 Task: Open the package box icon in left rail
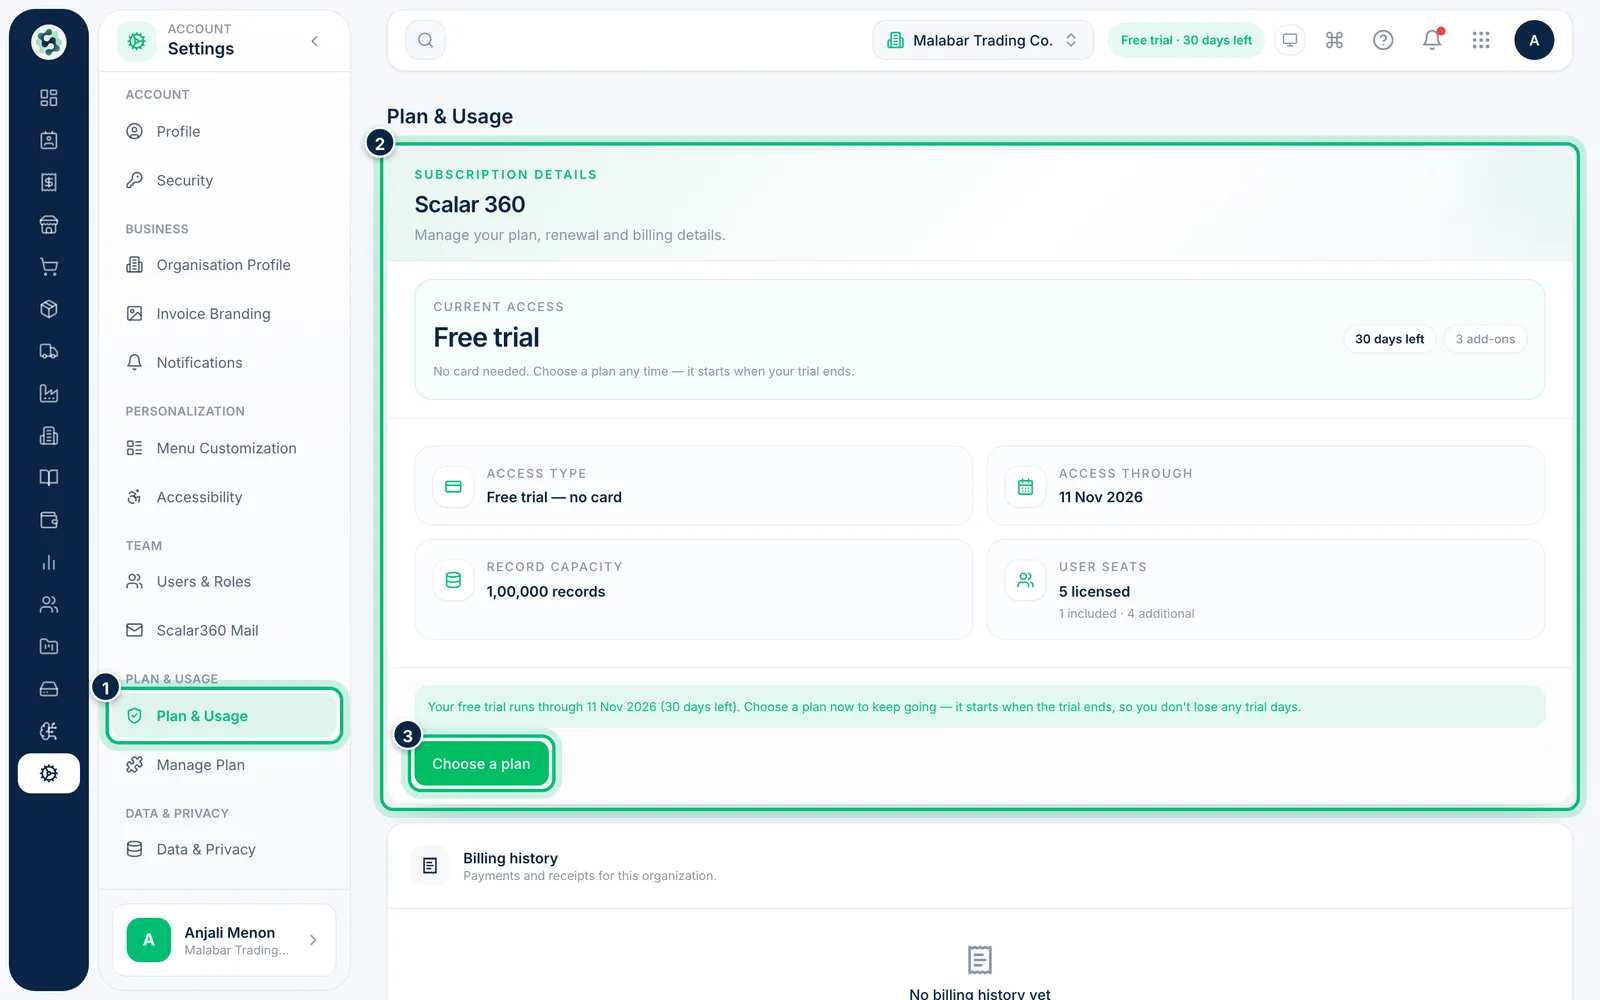(48, 309)
